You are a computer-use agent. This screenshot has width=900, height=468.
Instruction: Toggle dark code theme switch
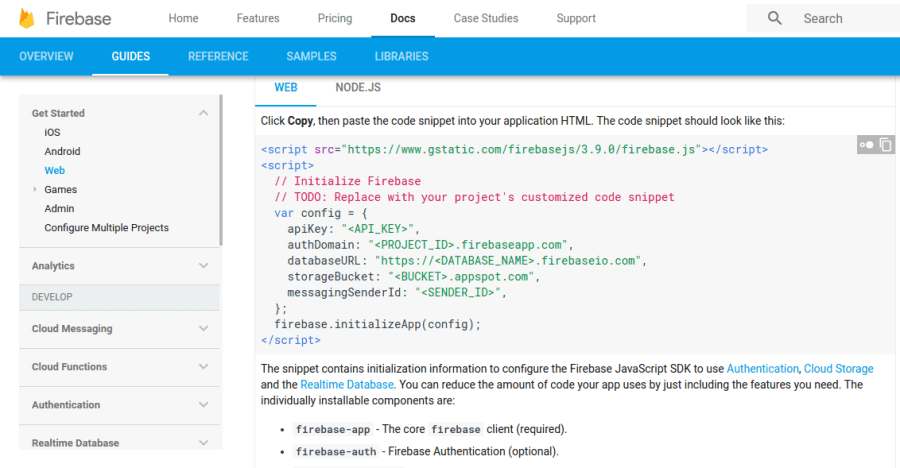point(866,145)
